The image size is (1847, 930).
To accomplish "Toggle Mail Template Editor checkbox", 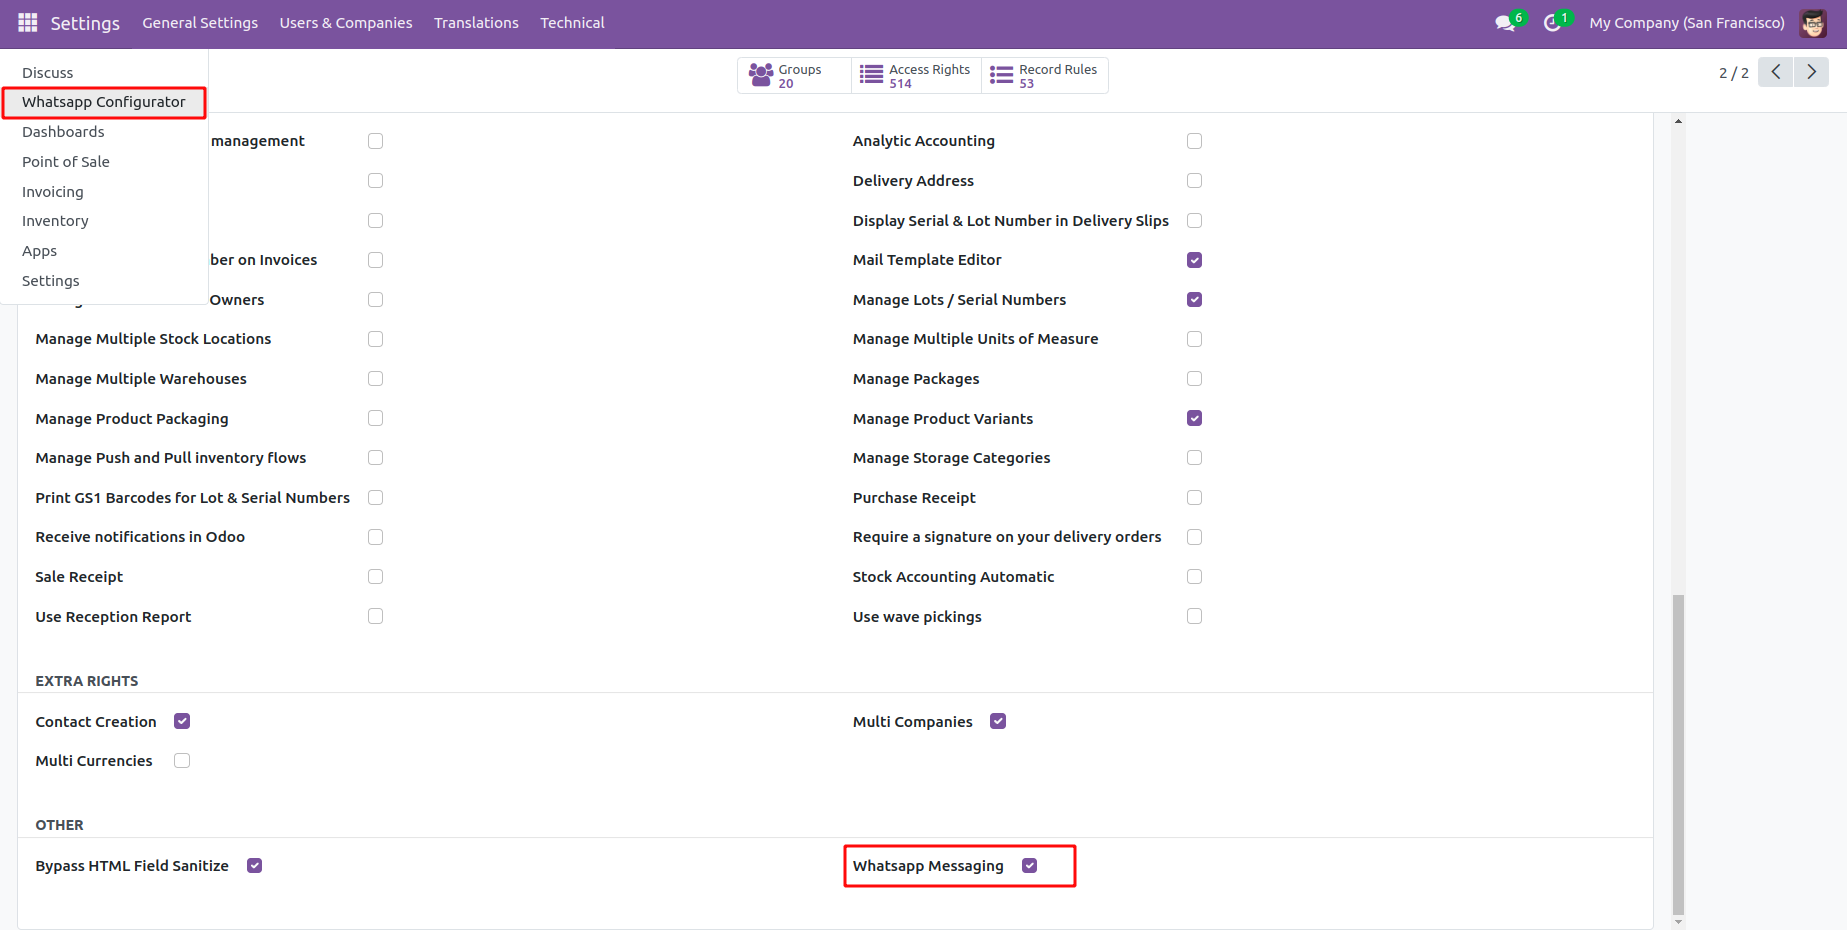I will 1194,260.
